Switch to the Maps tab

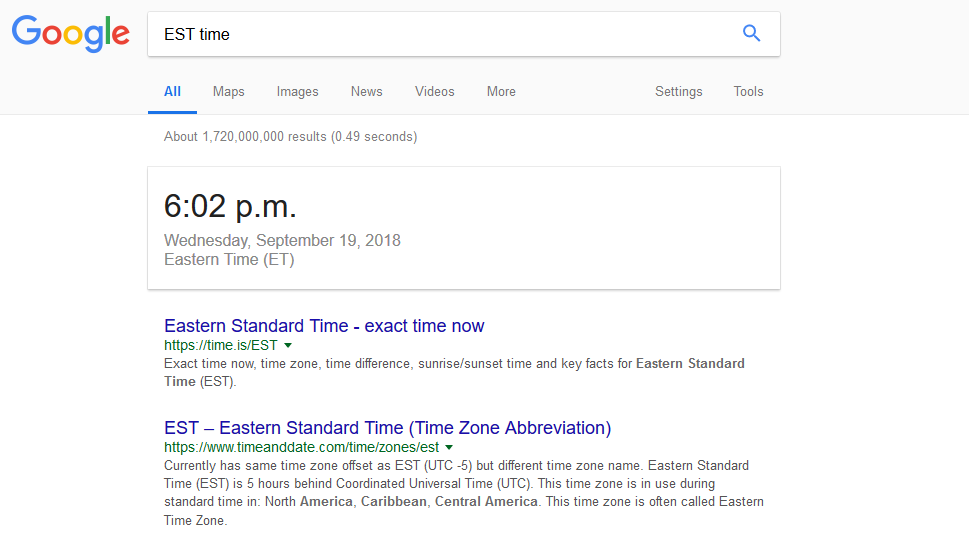click(x=228, y=91)
